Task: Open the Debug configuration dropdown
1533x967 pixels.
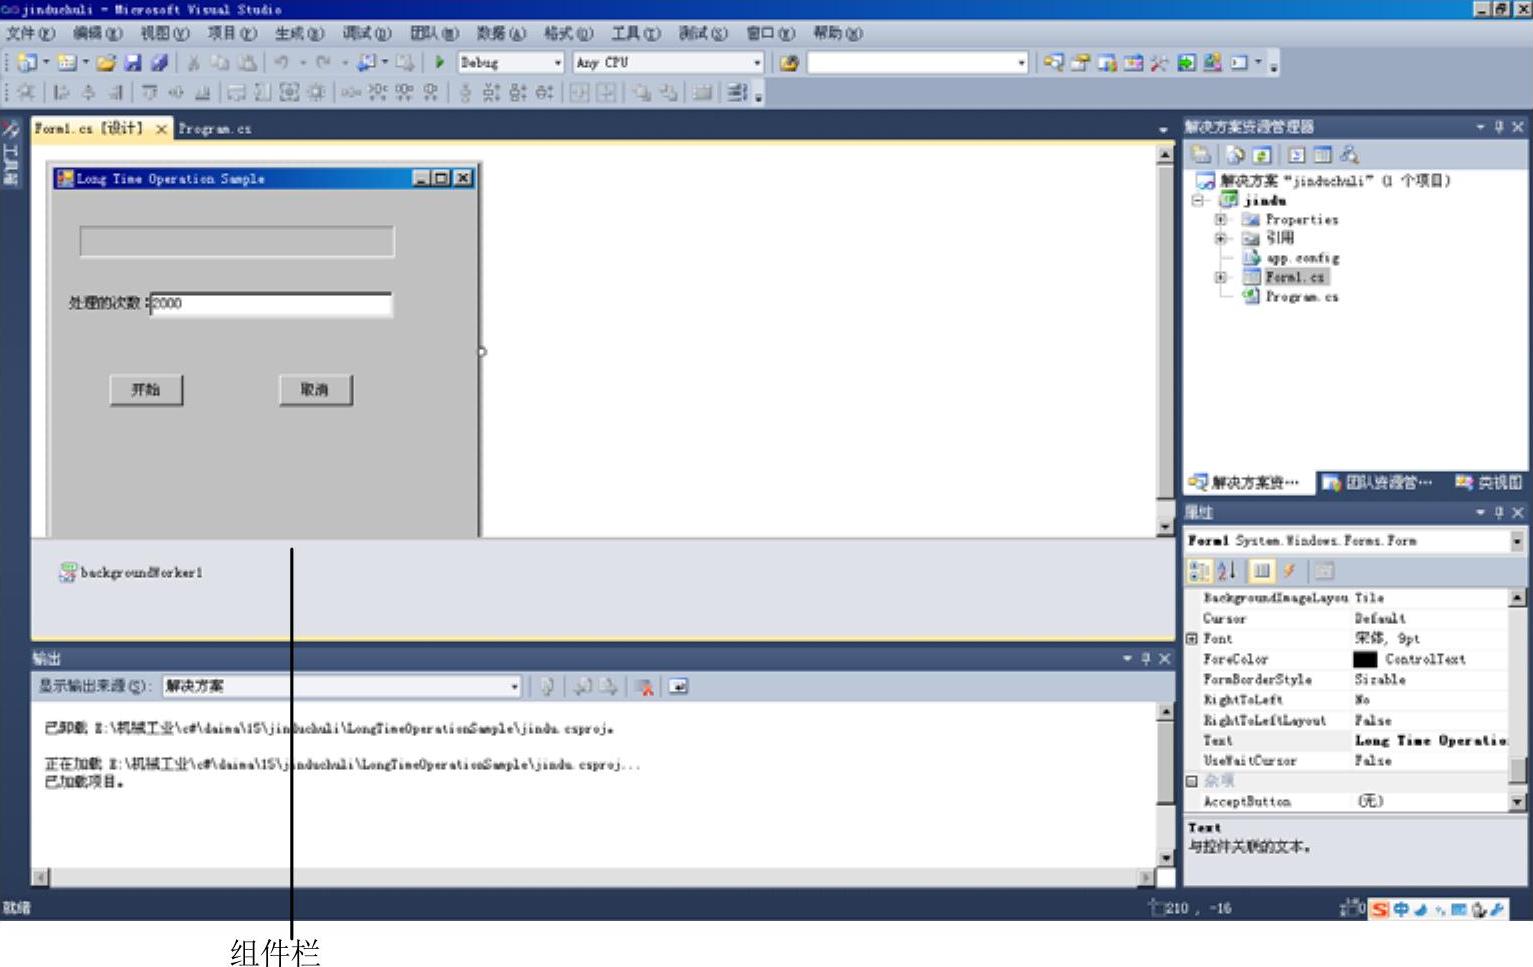Action: [557, 62]
